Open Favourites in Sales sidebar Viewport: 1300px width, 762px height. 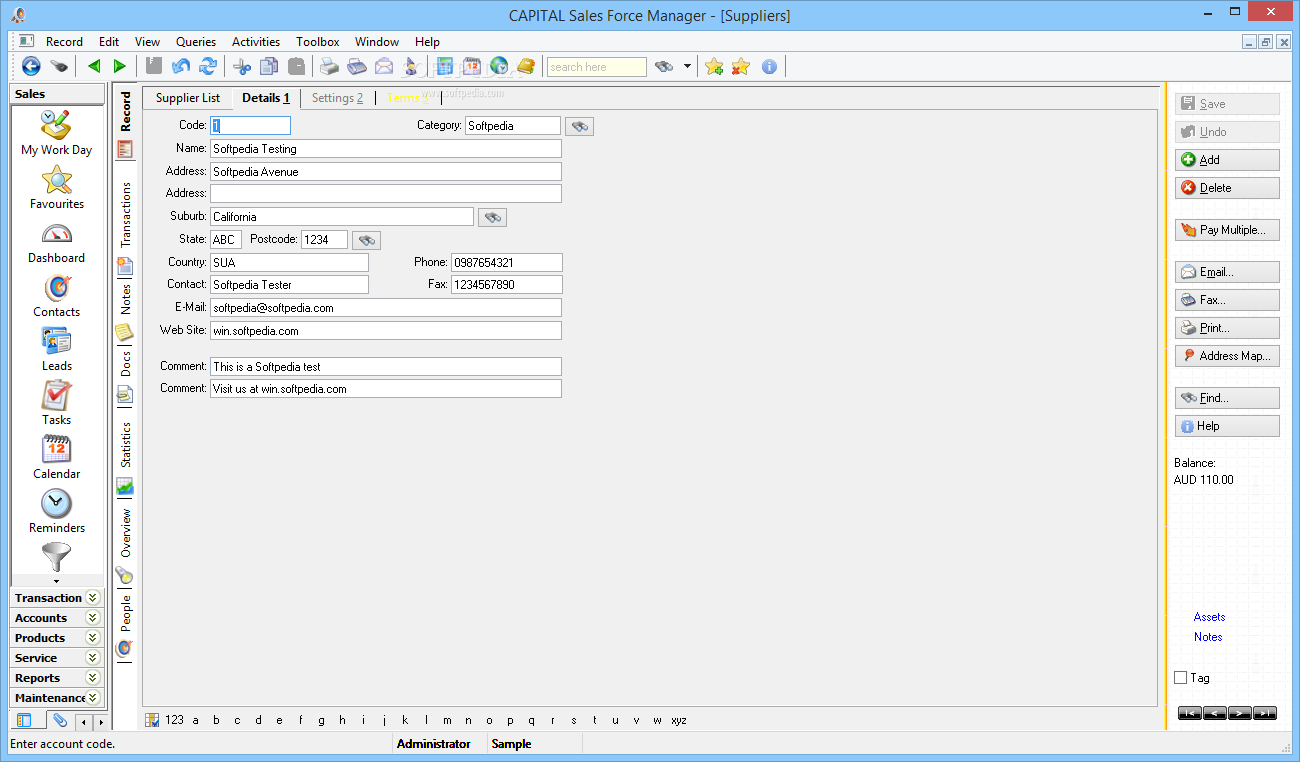57,187
